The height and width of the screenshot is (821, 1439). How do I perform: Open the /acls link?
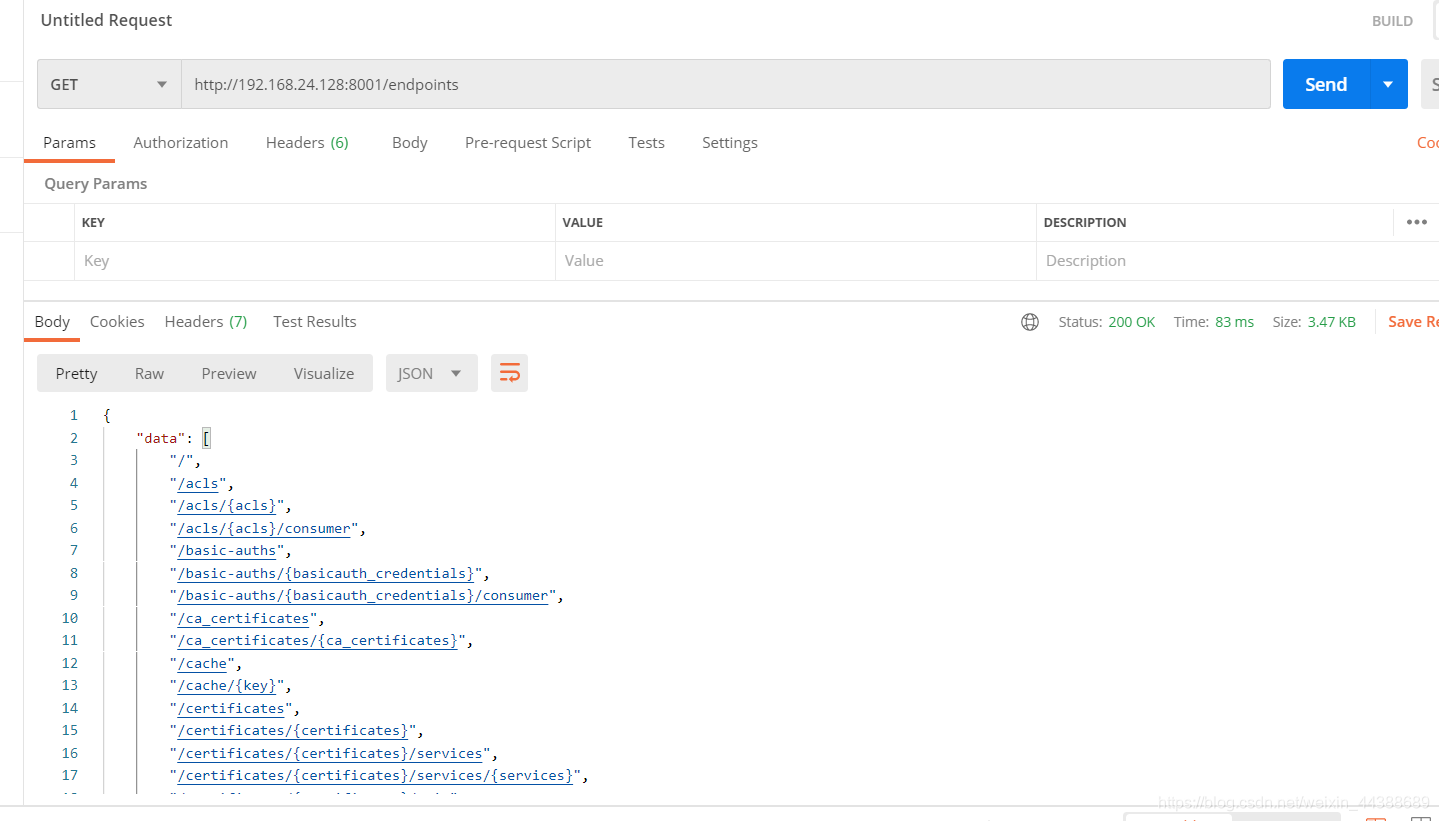click(x=198, y=483)
